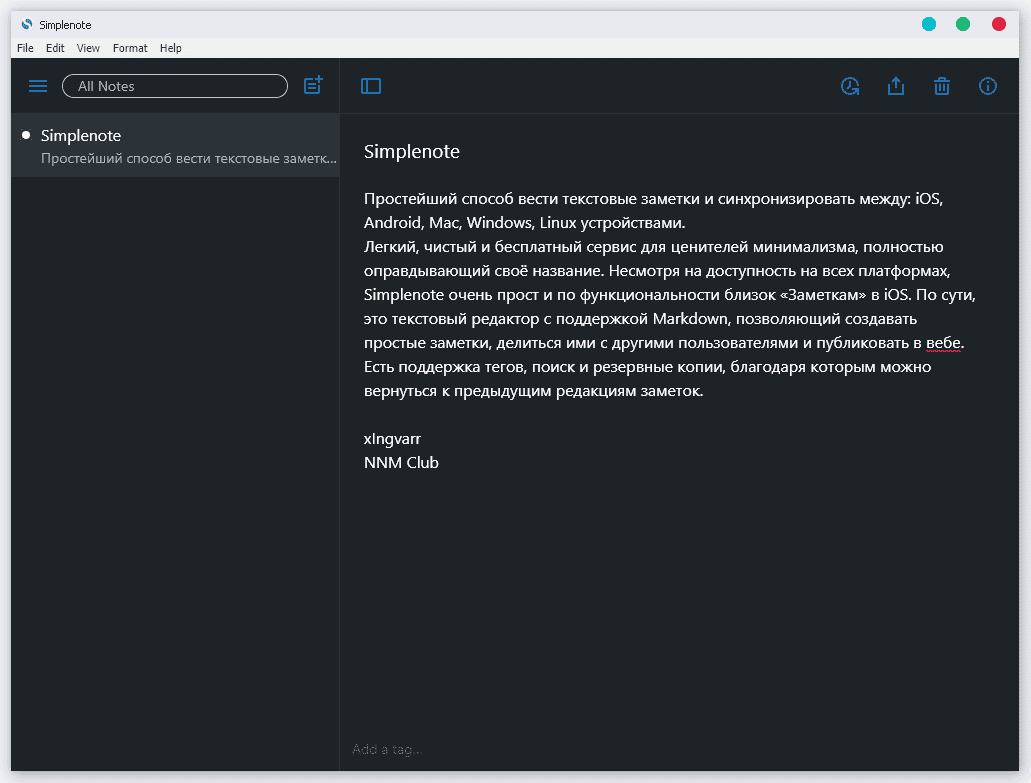
Task: Click the misspelled word "вебе"
Action: 943,343
